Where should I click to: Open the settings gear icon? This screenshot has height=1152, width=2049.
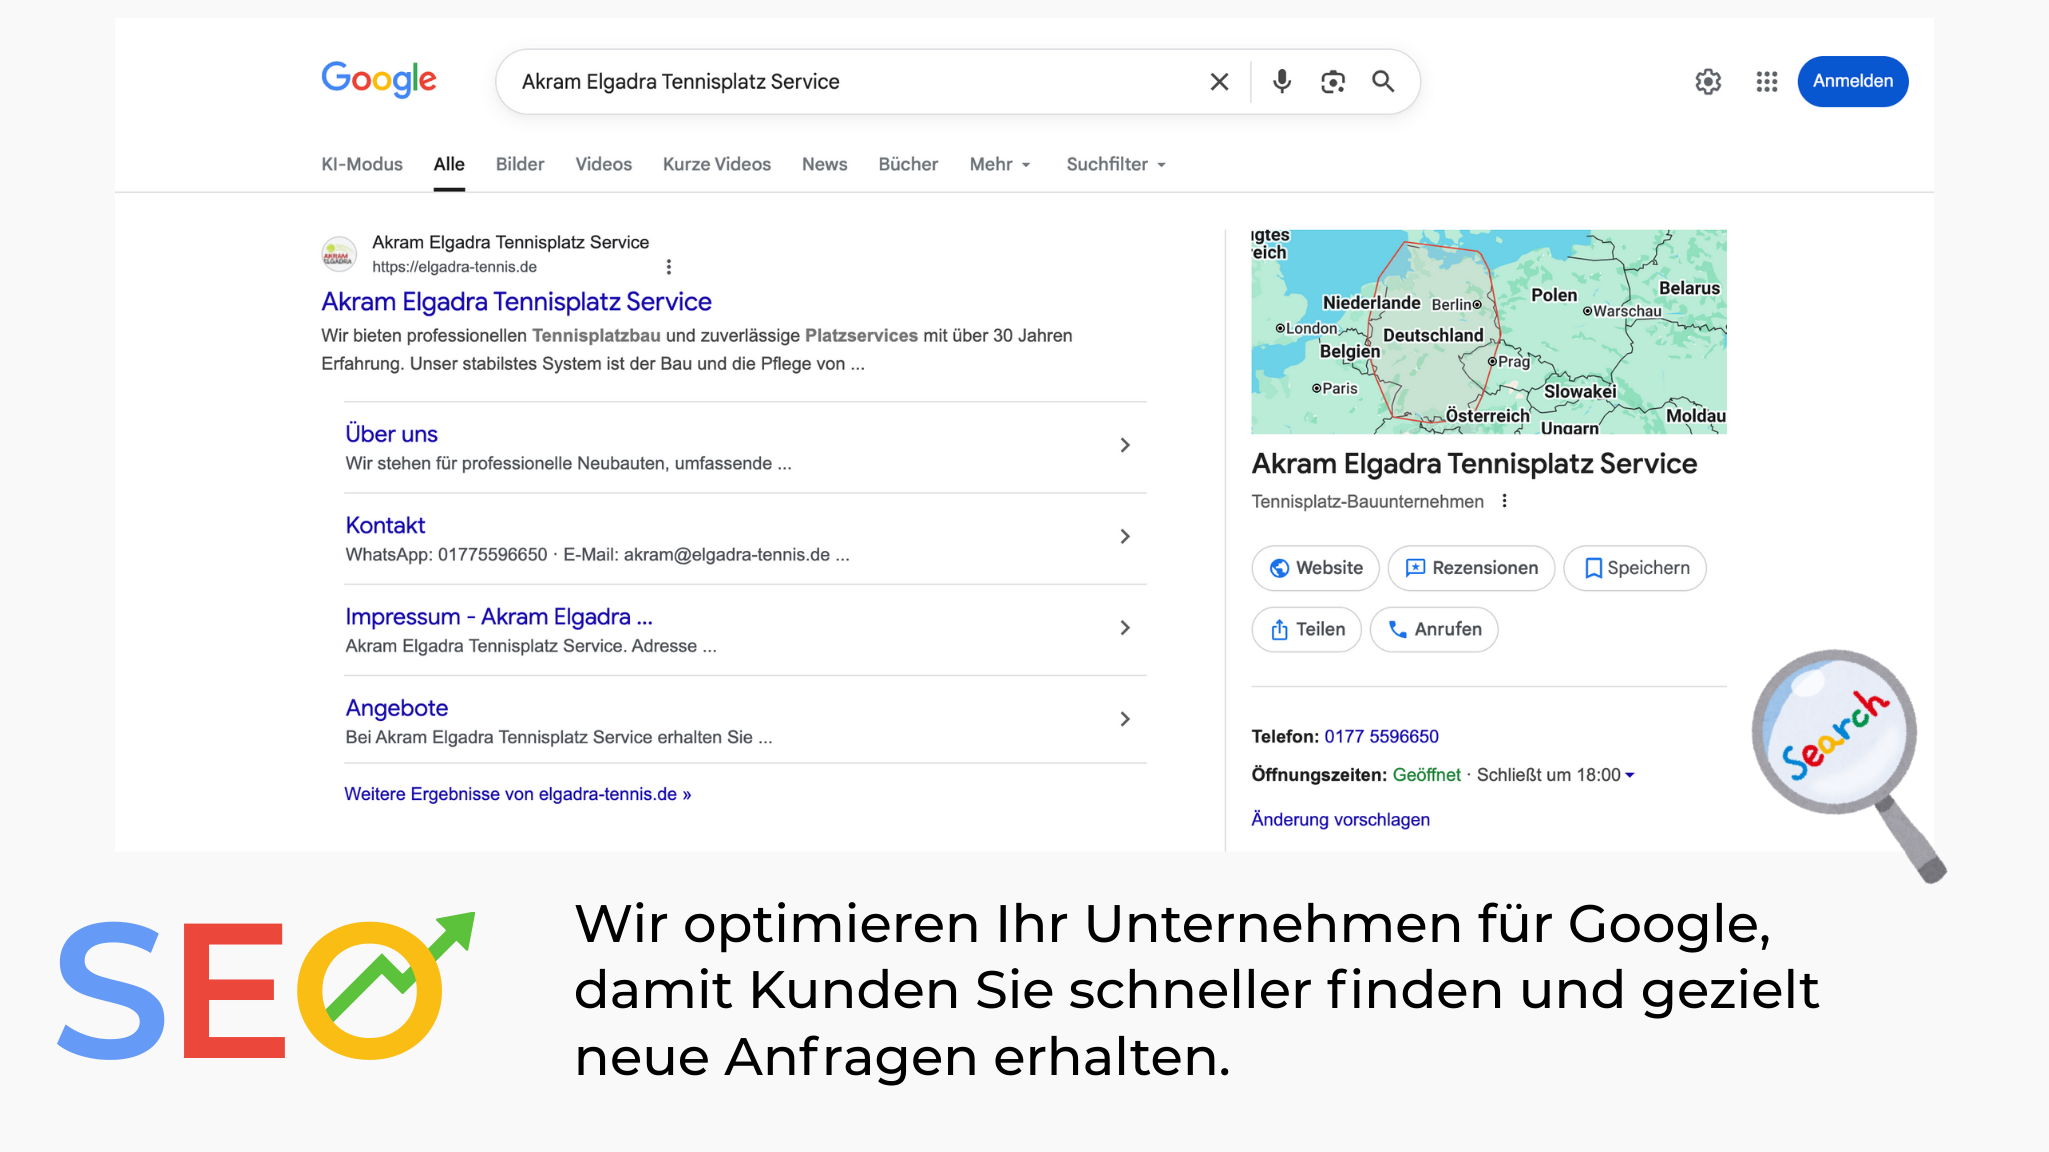coord(1708,82)
